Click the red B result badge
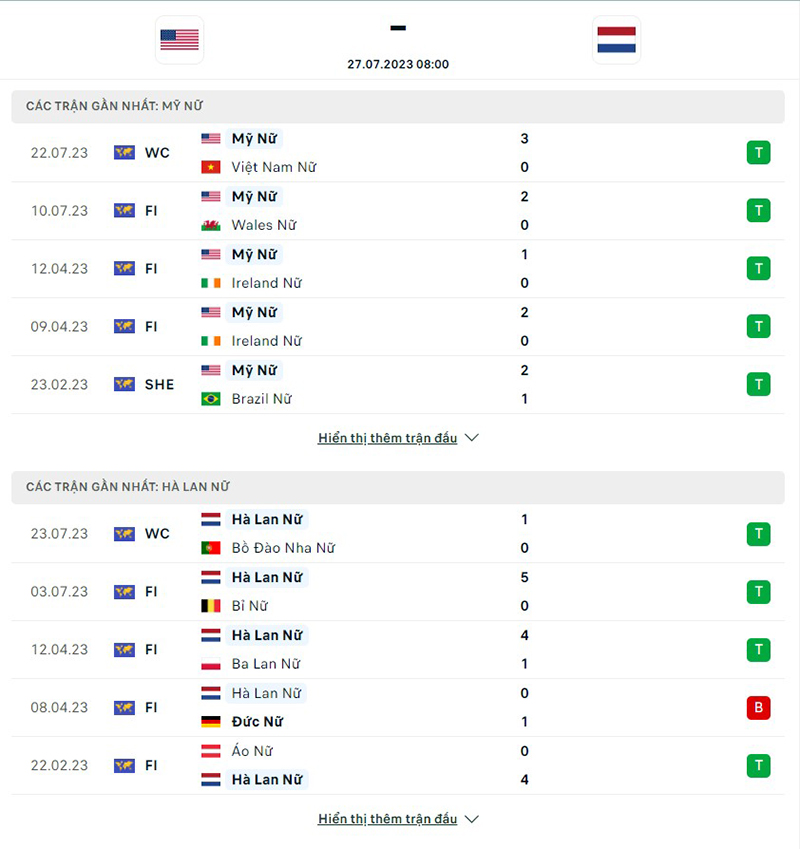 (758, 707)
